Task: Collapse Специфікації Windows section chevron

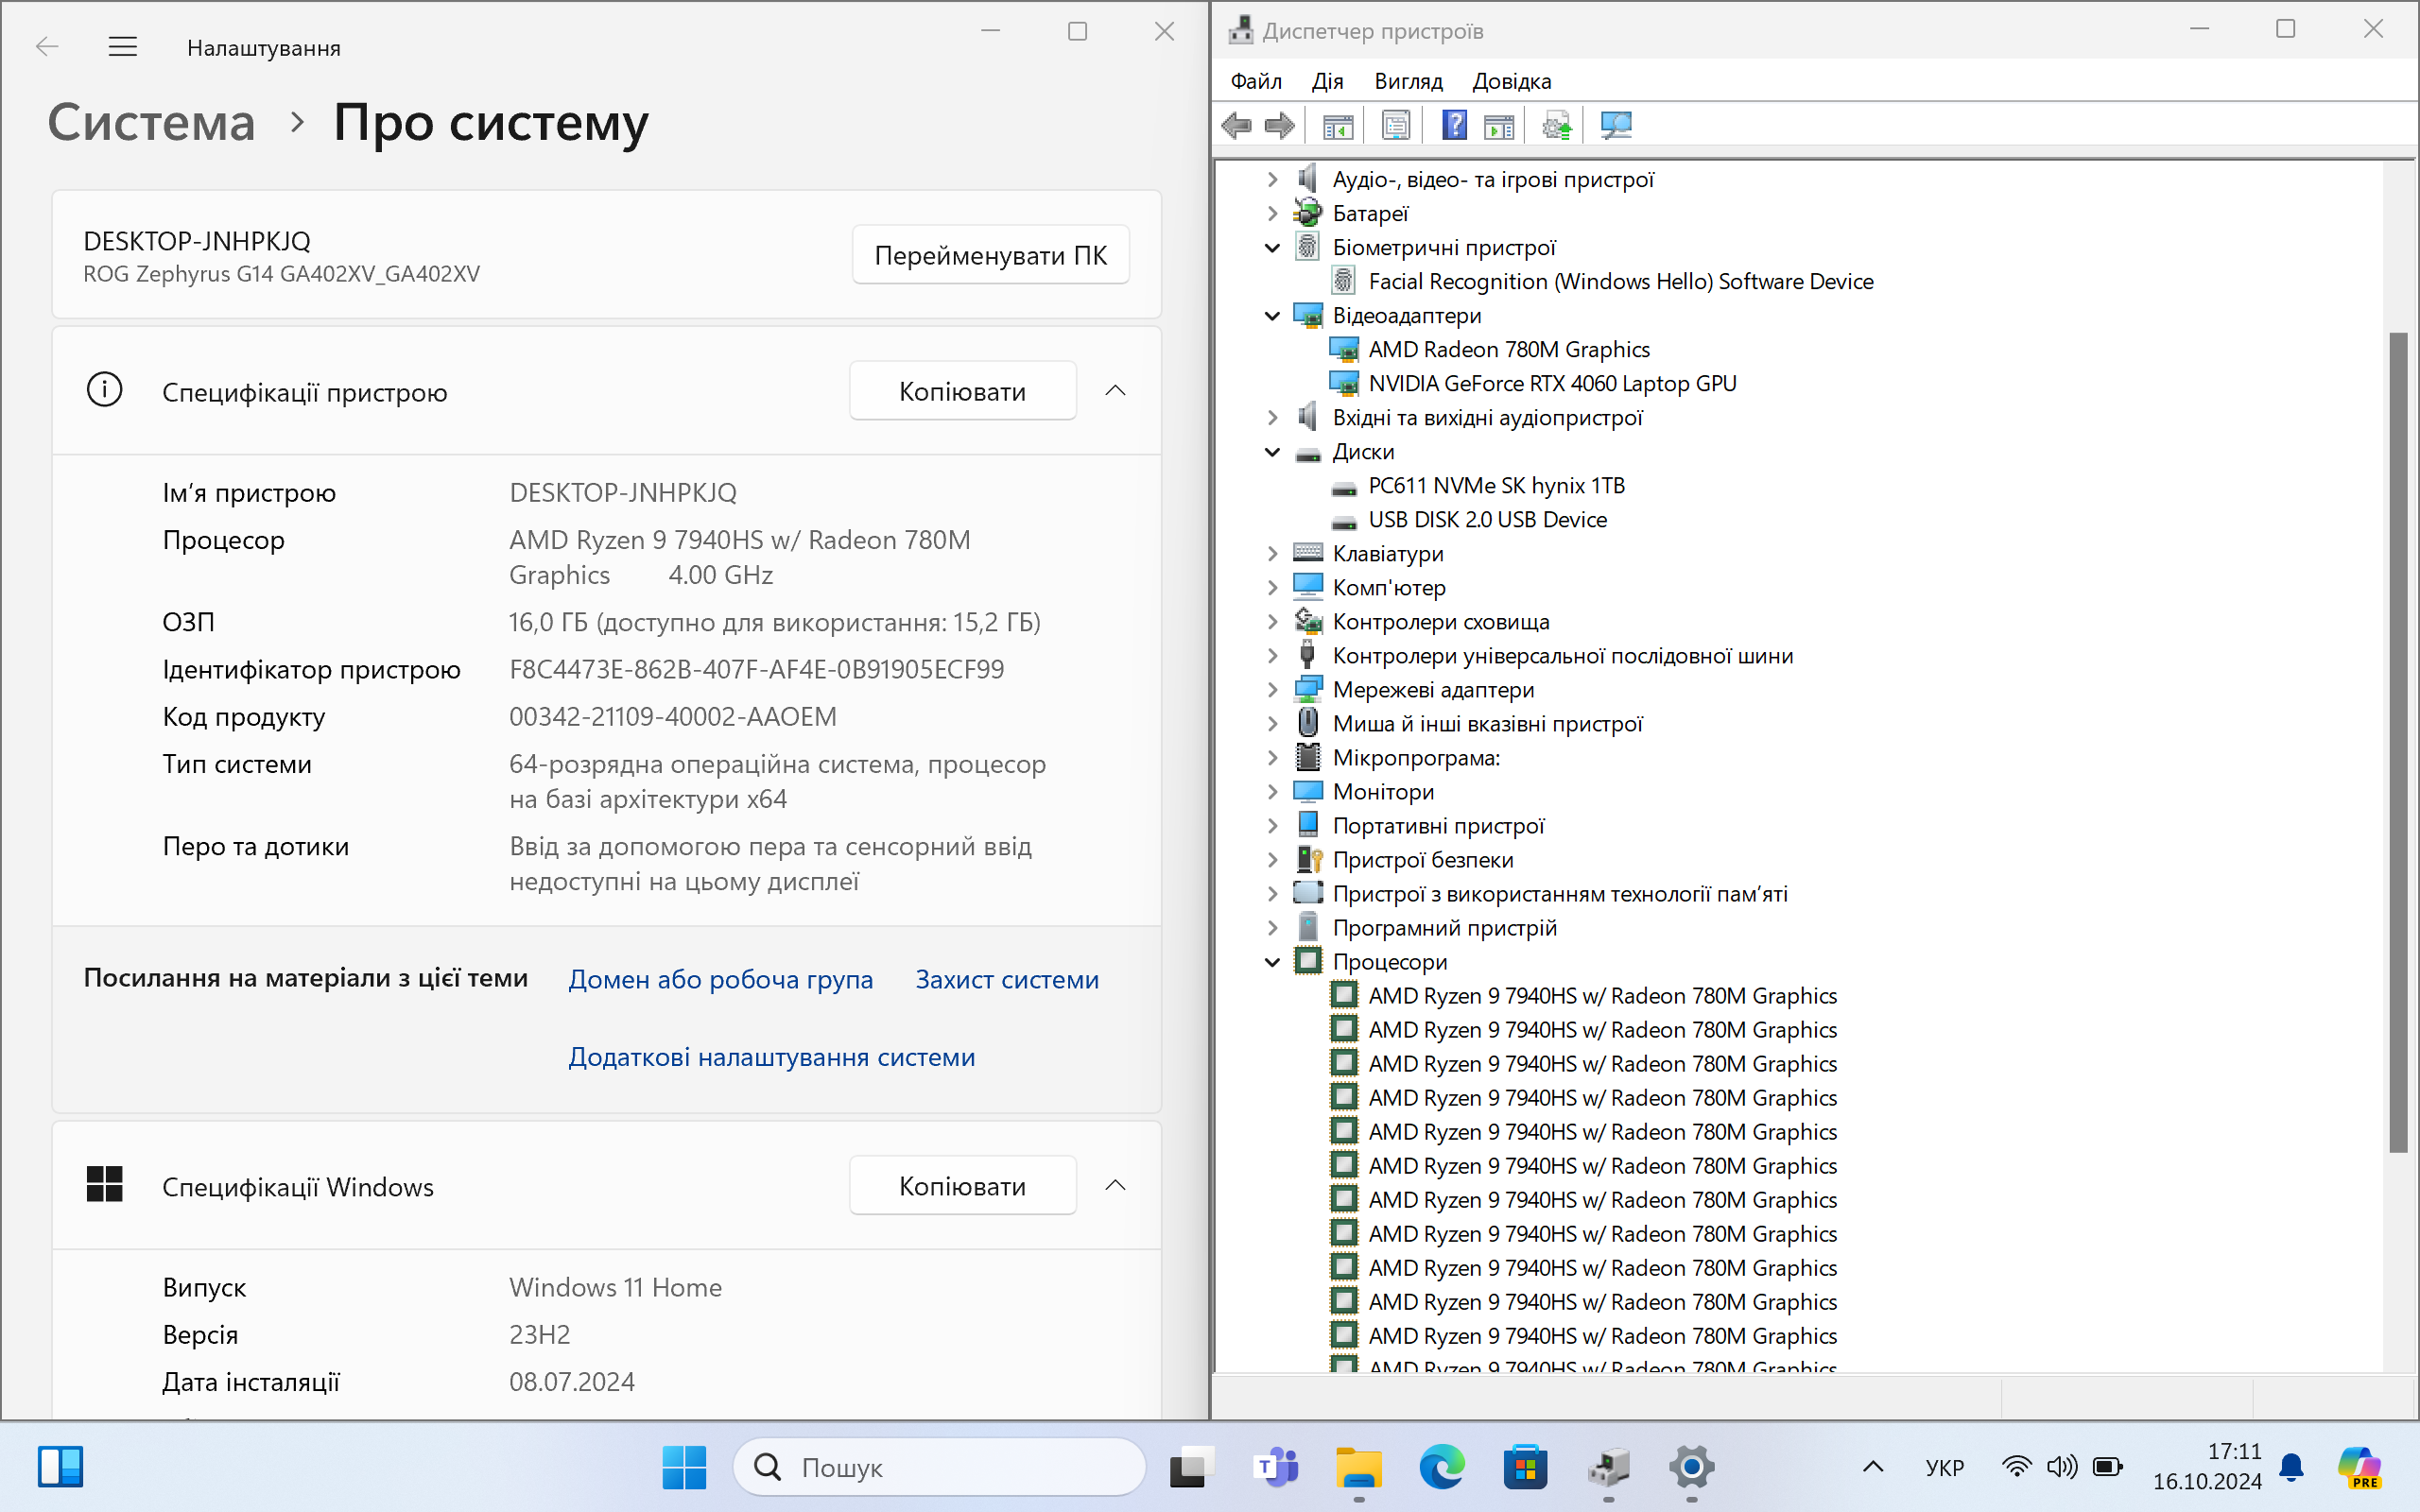Action: [x=1115, y=1186]
